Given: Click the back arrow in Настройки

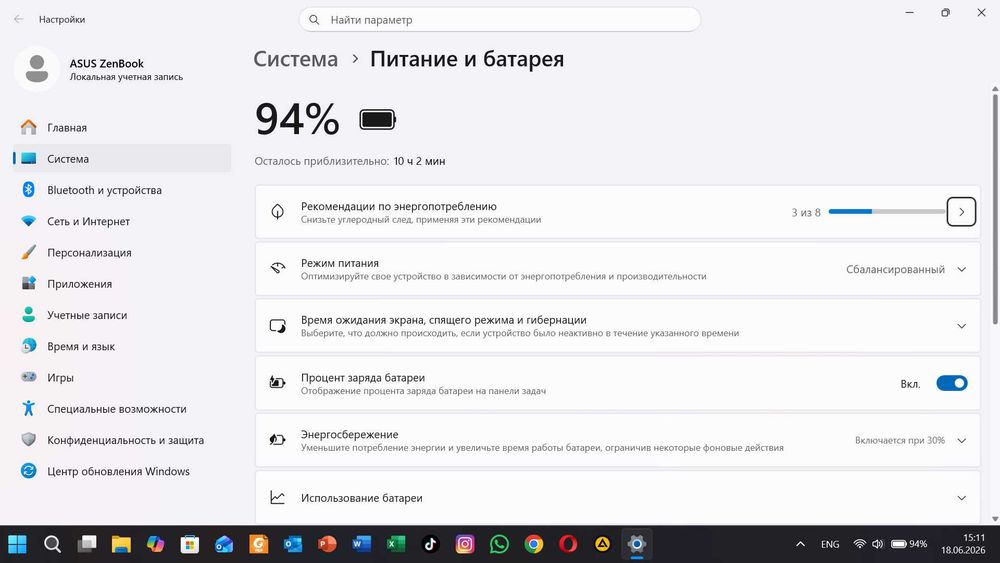Looking at the screenshot, I should (x=18, y=19).
